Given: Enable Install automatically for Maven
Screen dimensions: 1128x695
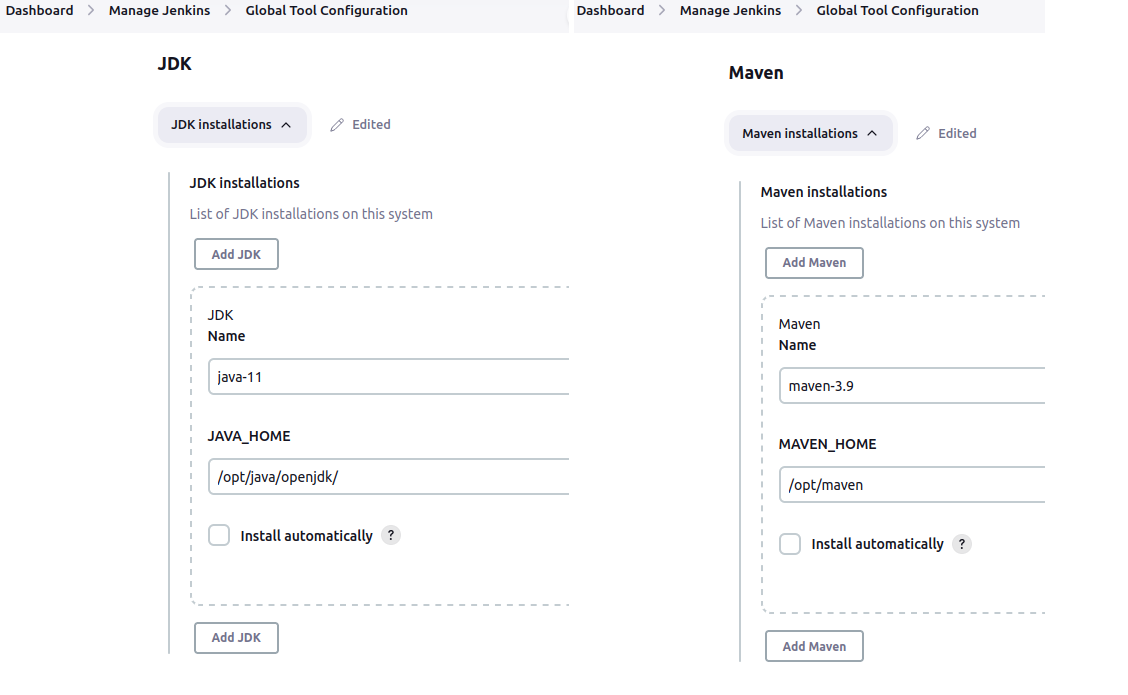Looking at the screenshot, I should click(x=790, y=544).
